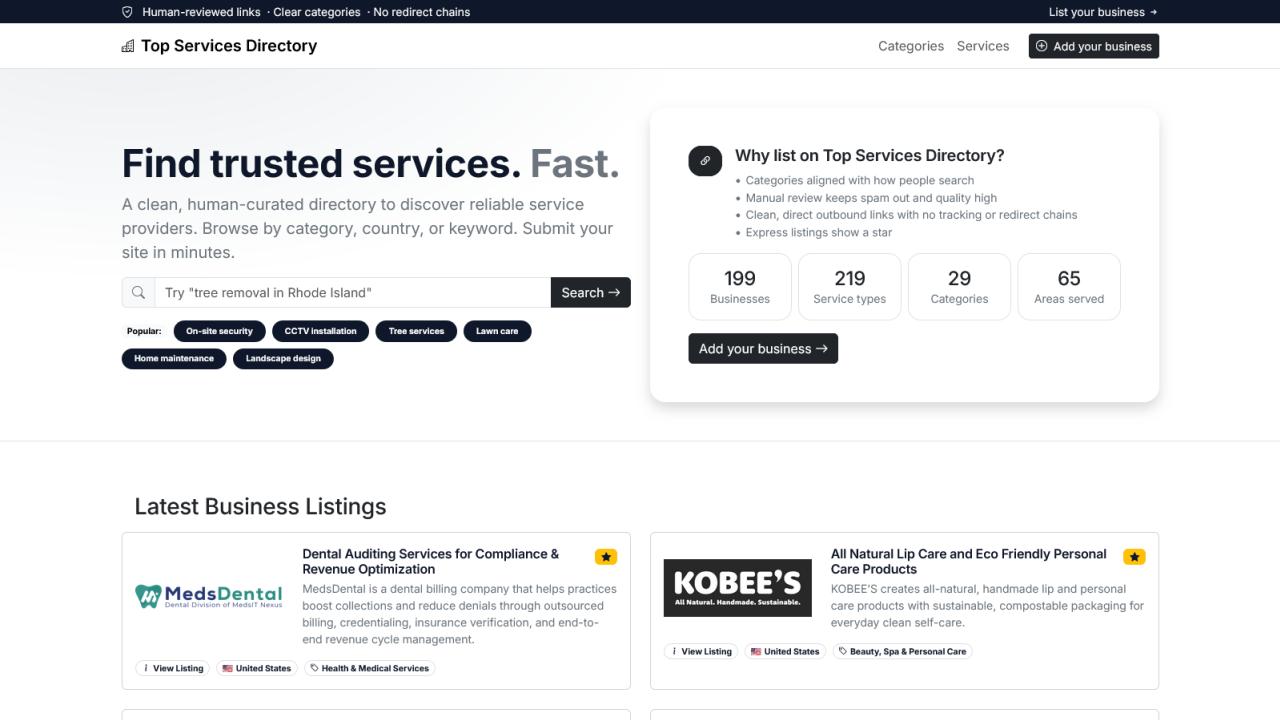Open the Categories menu item
1280x720 pixels.
click(910, 46)
